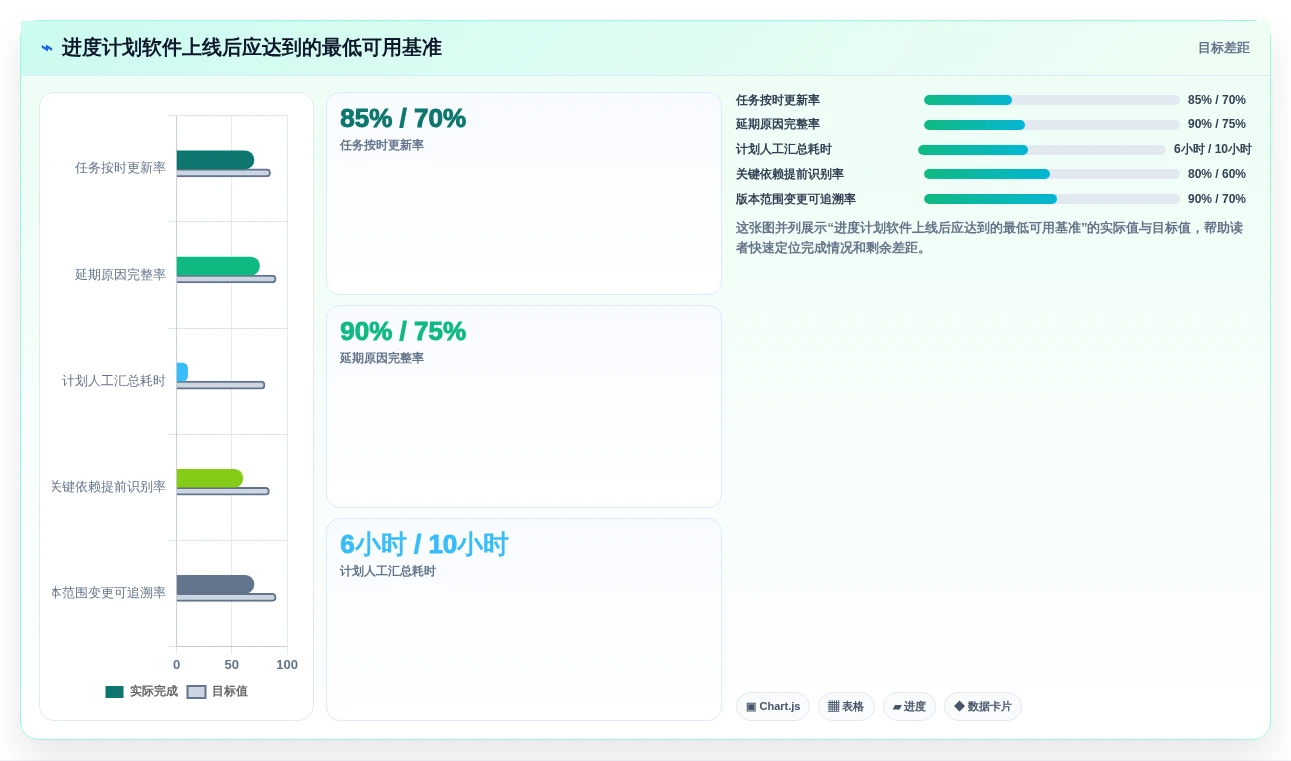Click the 50 tick label on x-axis
This screenshot has height=761, width=1291.
tap(232, 665)
